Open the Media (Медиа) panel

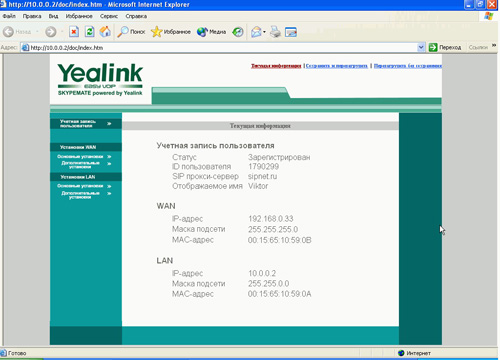211,32
